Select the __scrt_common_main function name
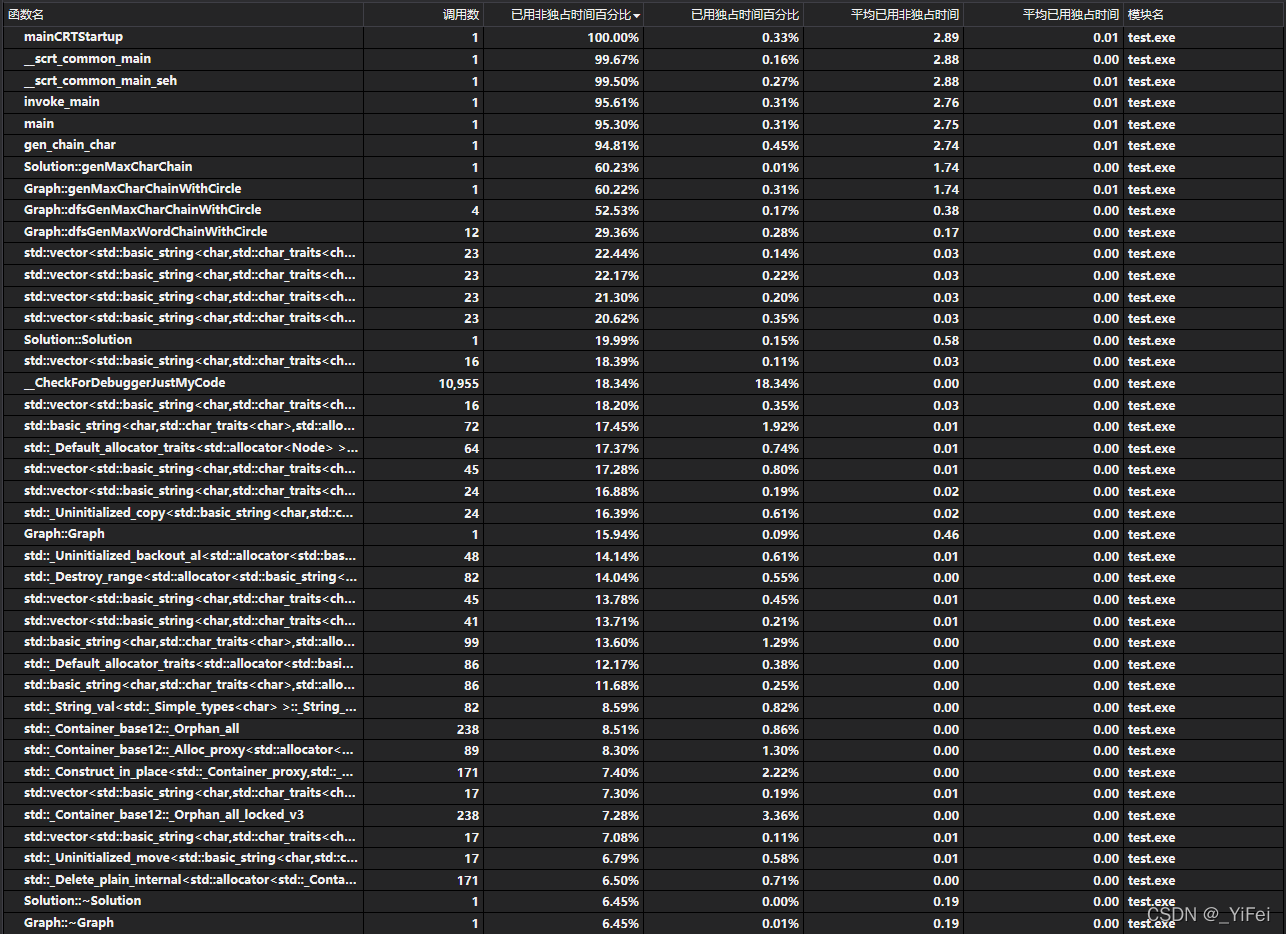Viewport: 1286px width, 934px height. click(88, 59)
